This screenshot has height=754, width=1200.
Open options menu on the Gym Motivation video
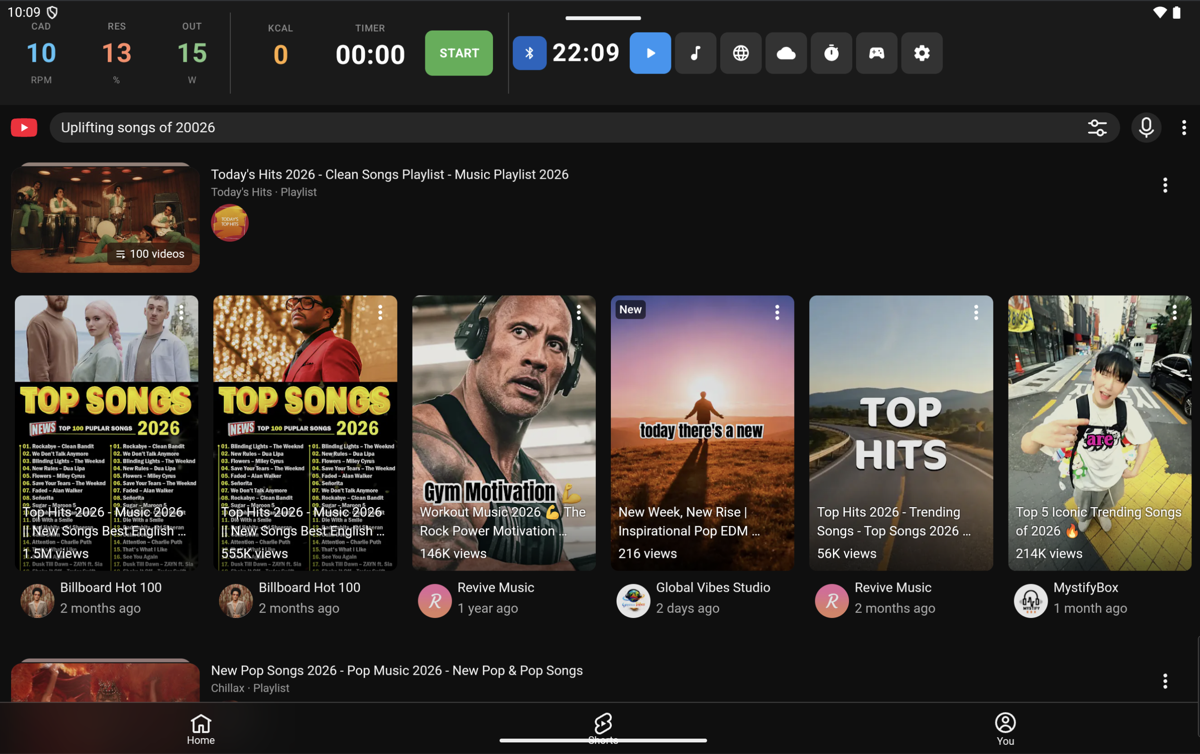tap(578, 312)
